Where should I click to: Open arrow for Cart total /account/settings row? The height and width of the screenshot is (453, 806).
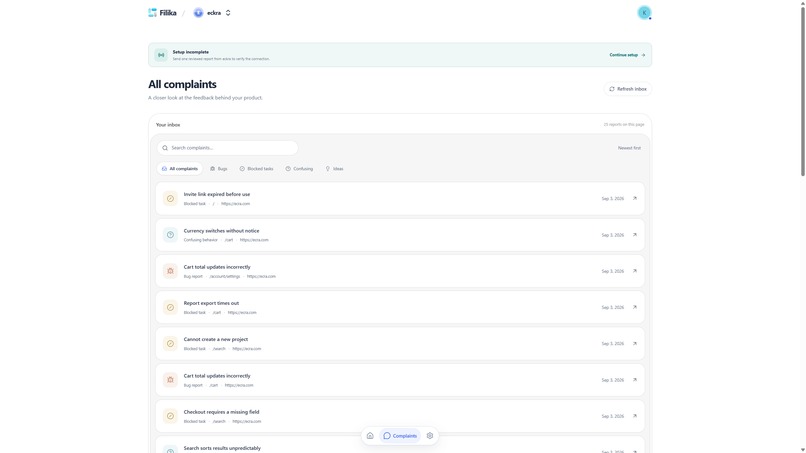click(x=634, y=271)
